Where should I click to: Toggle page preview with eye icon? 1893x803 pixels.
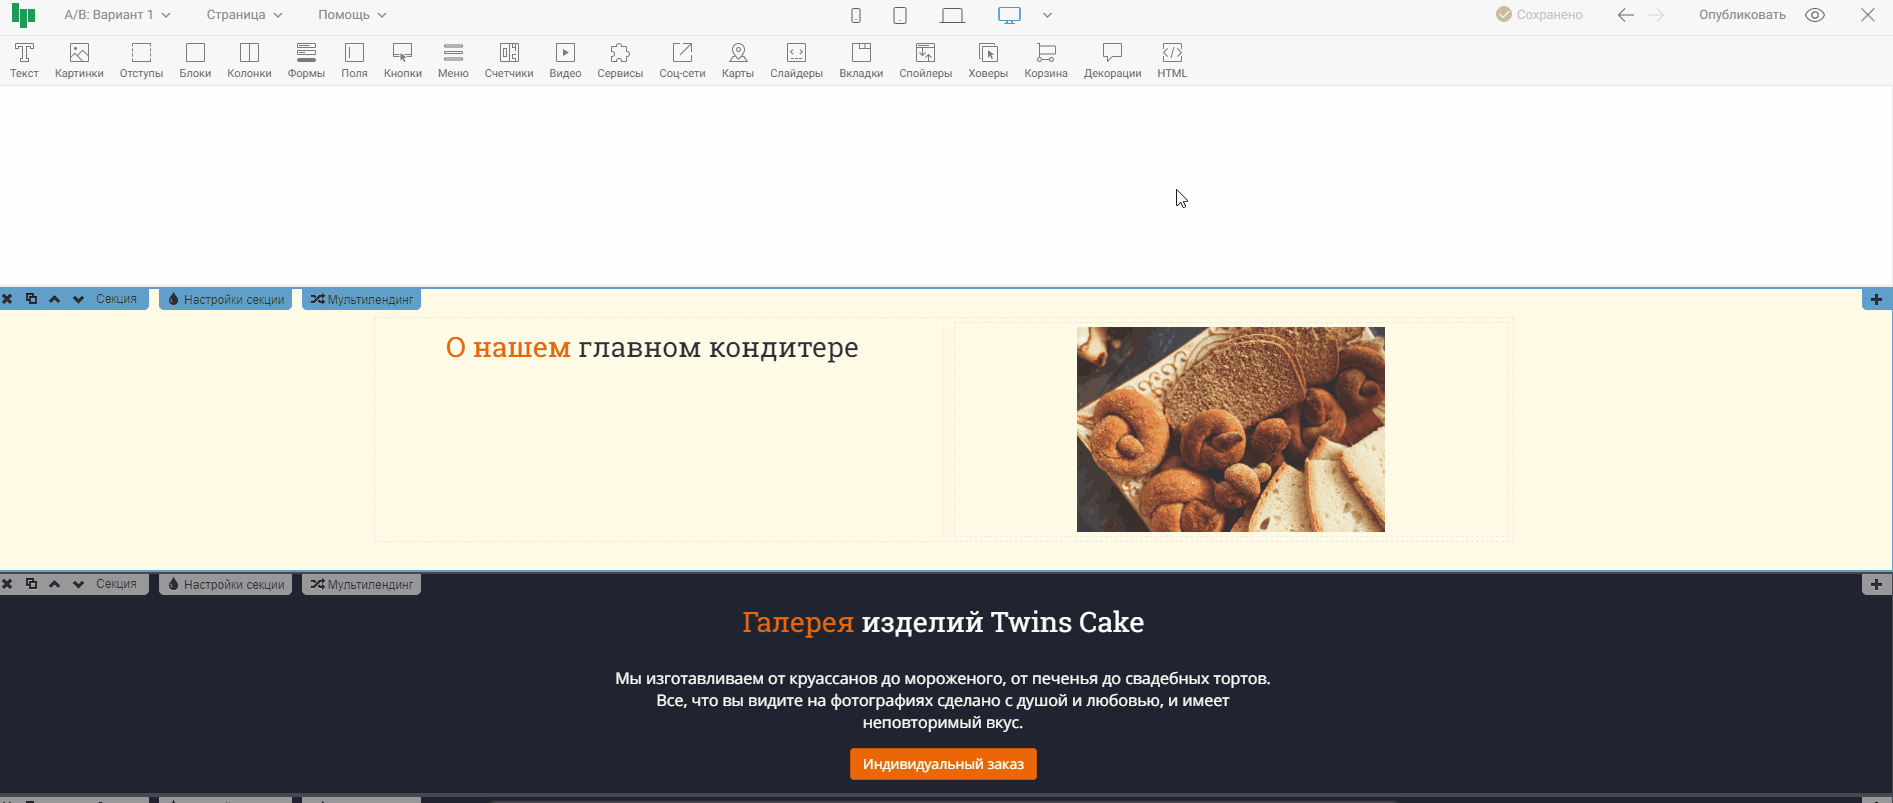pyautogui.click(x=1815, y=15)
